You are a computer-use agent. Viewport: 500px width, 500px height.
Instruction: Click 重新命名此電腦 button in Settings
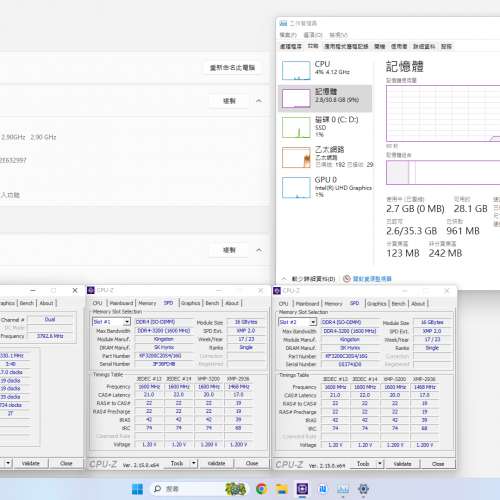coord(232,68)
